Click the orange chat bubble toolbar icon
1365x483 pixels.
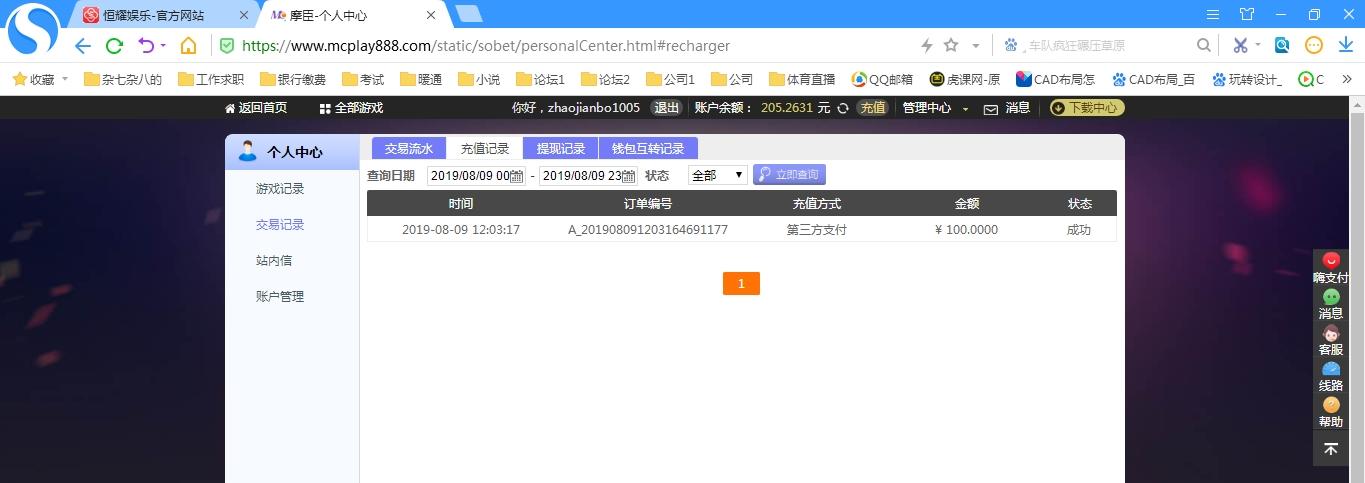coord(1314,46)
